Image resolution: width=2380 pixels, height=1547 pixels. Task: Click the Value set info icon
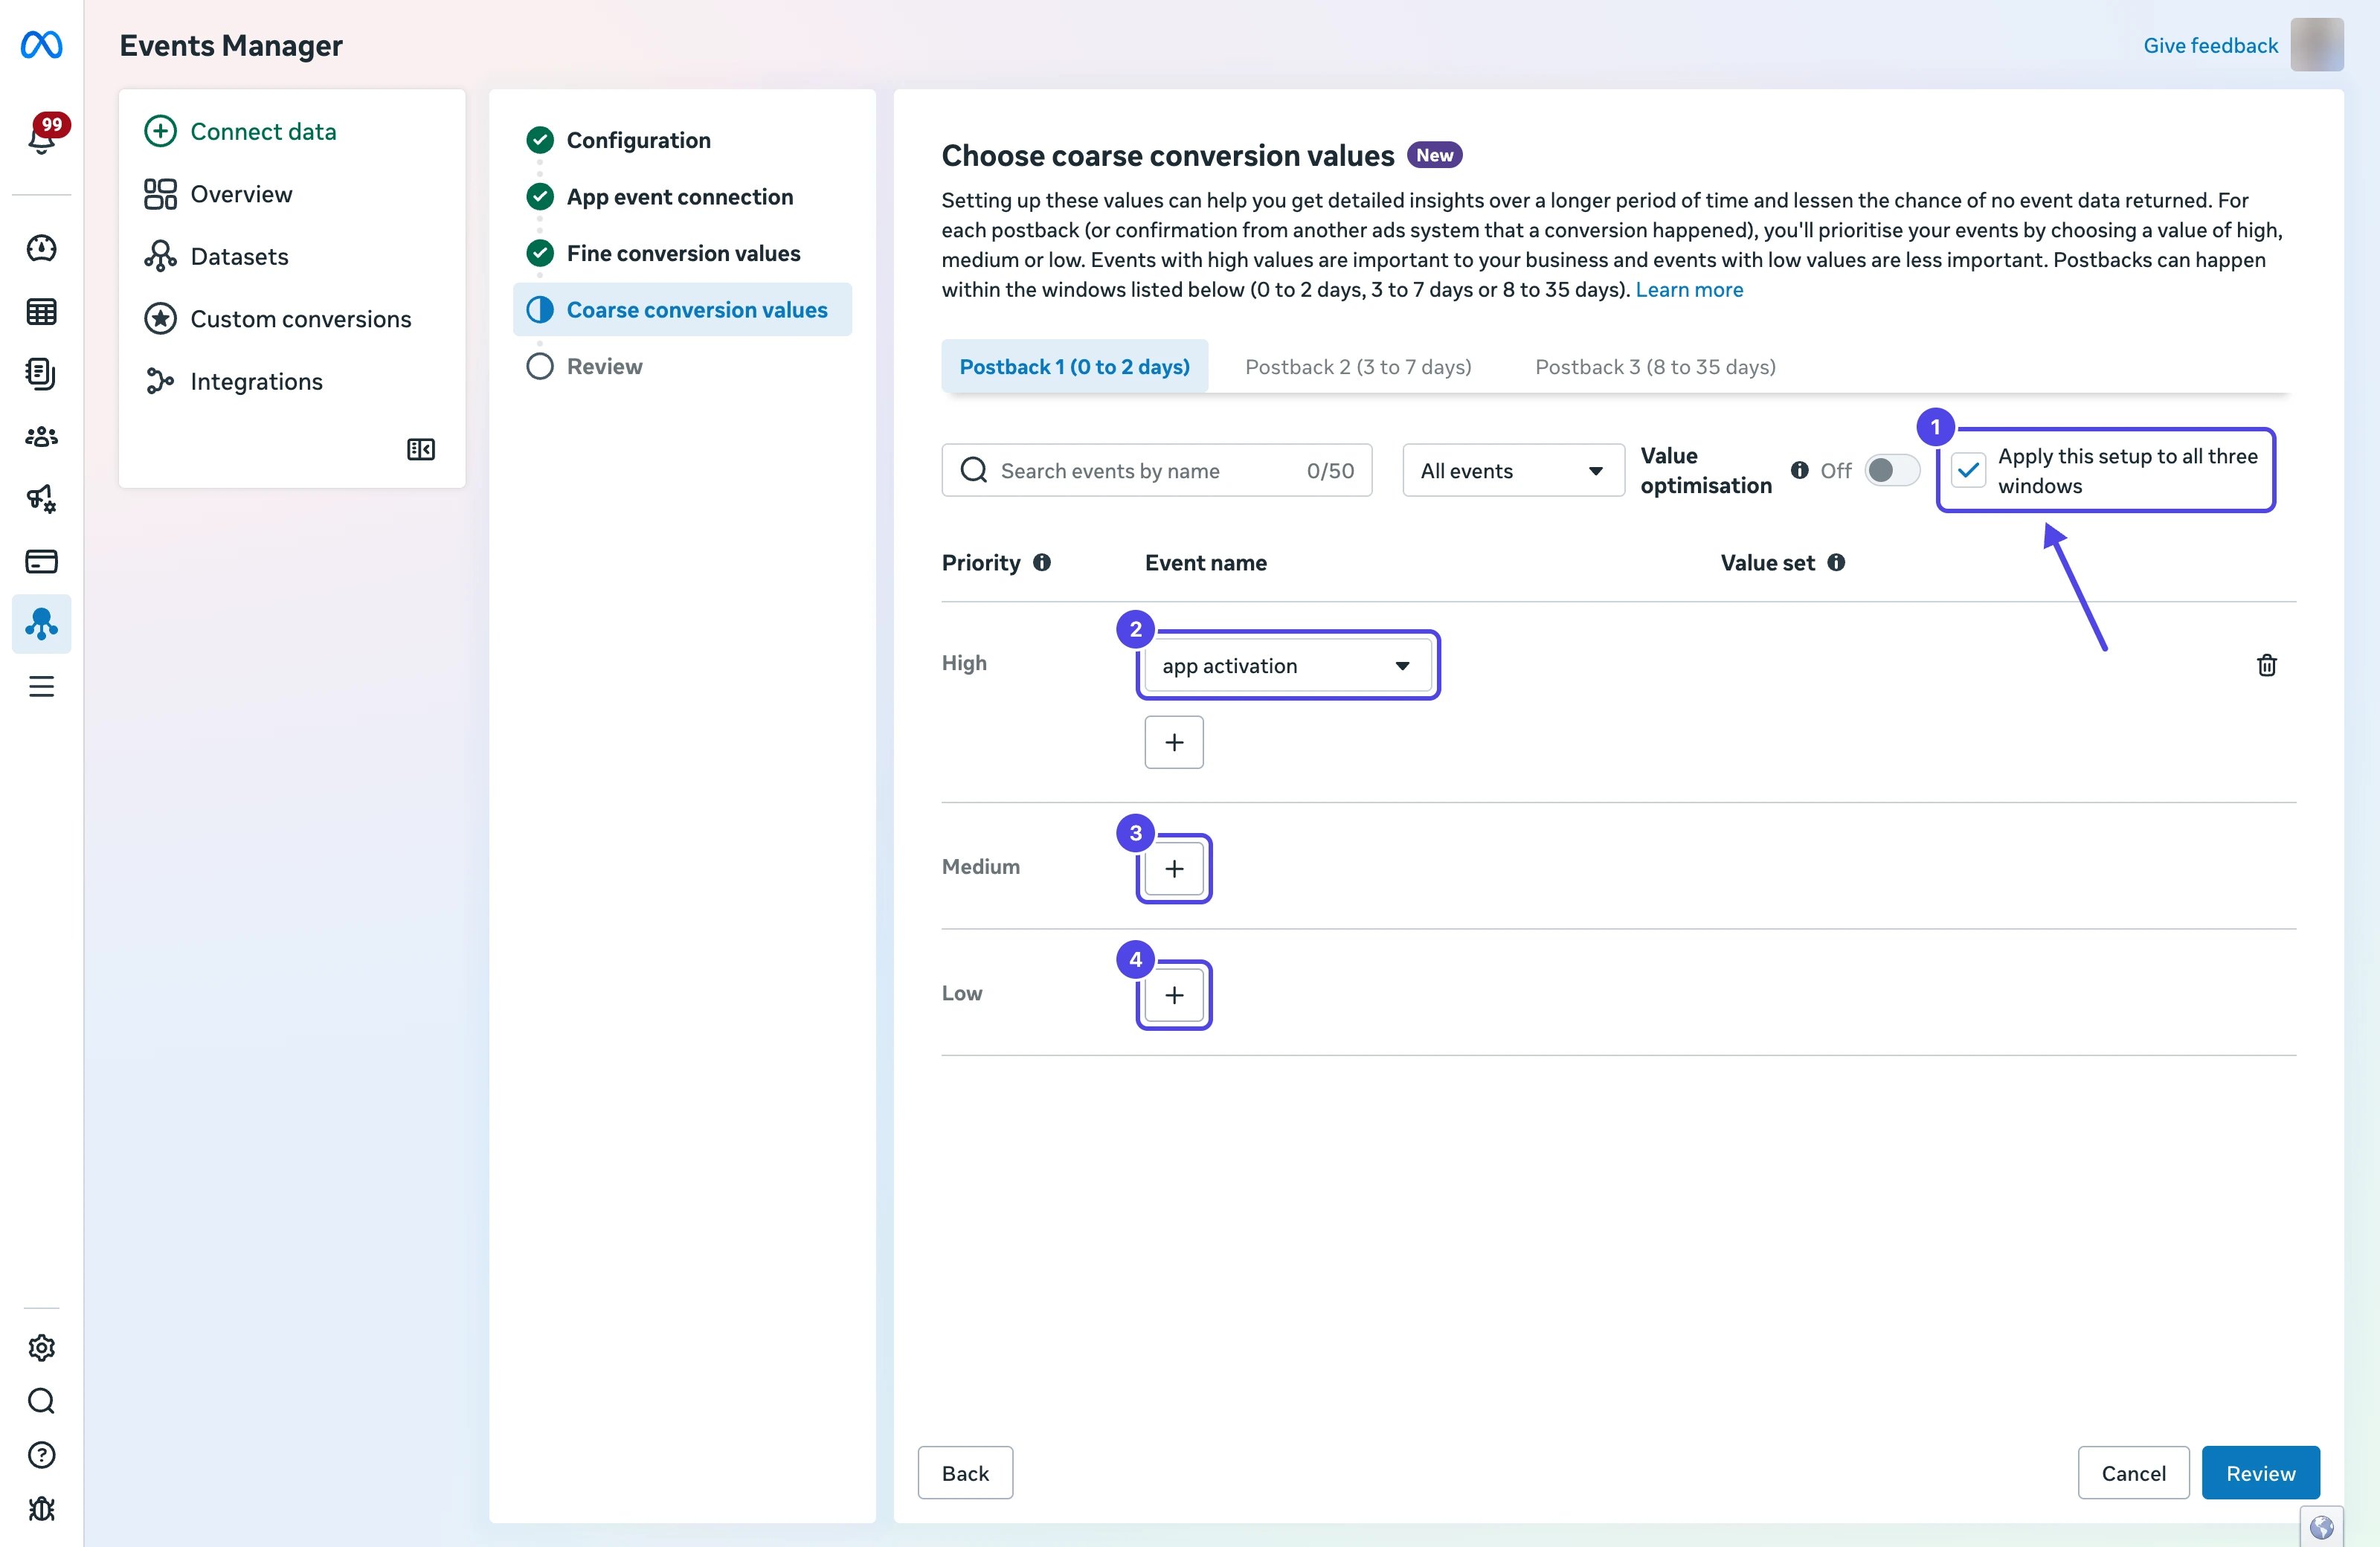[1836, 562]
